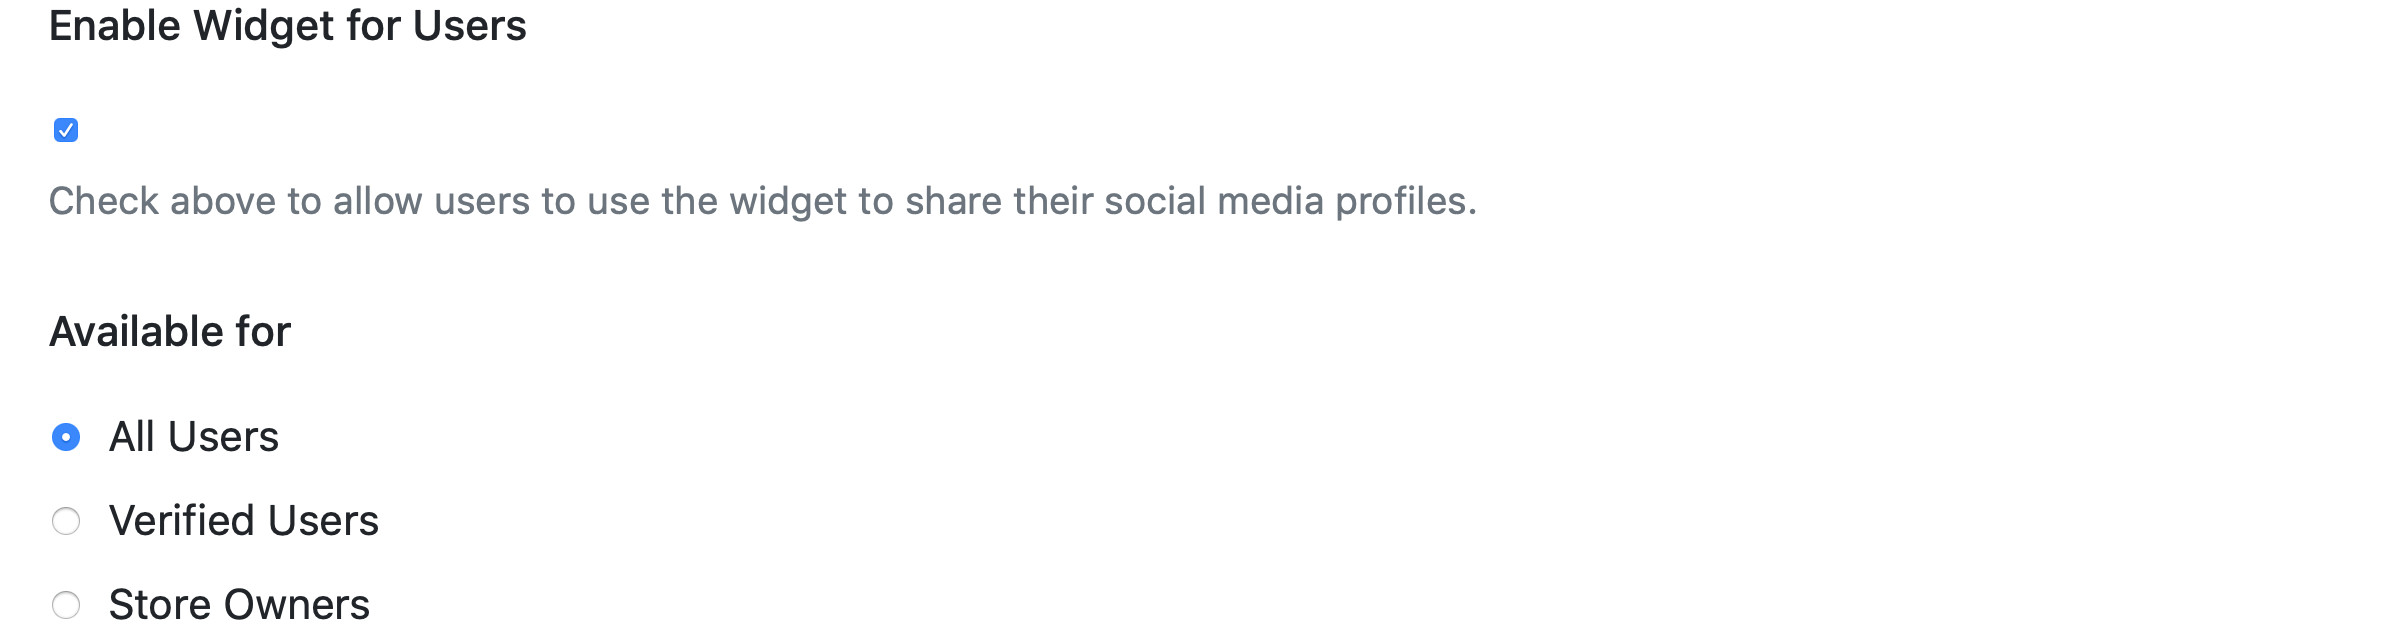This screenshot has width=2400, height=629.
Task: Select the All Users radio button
Action: (66, 437)
